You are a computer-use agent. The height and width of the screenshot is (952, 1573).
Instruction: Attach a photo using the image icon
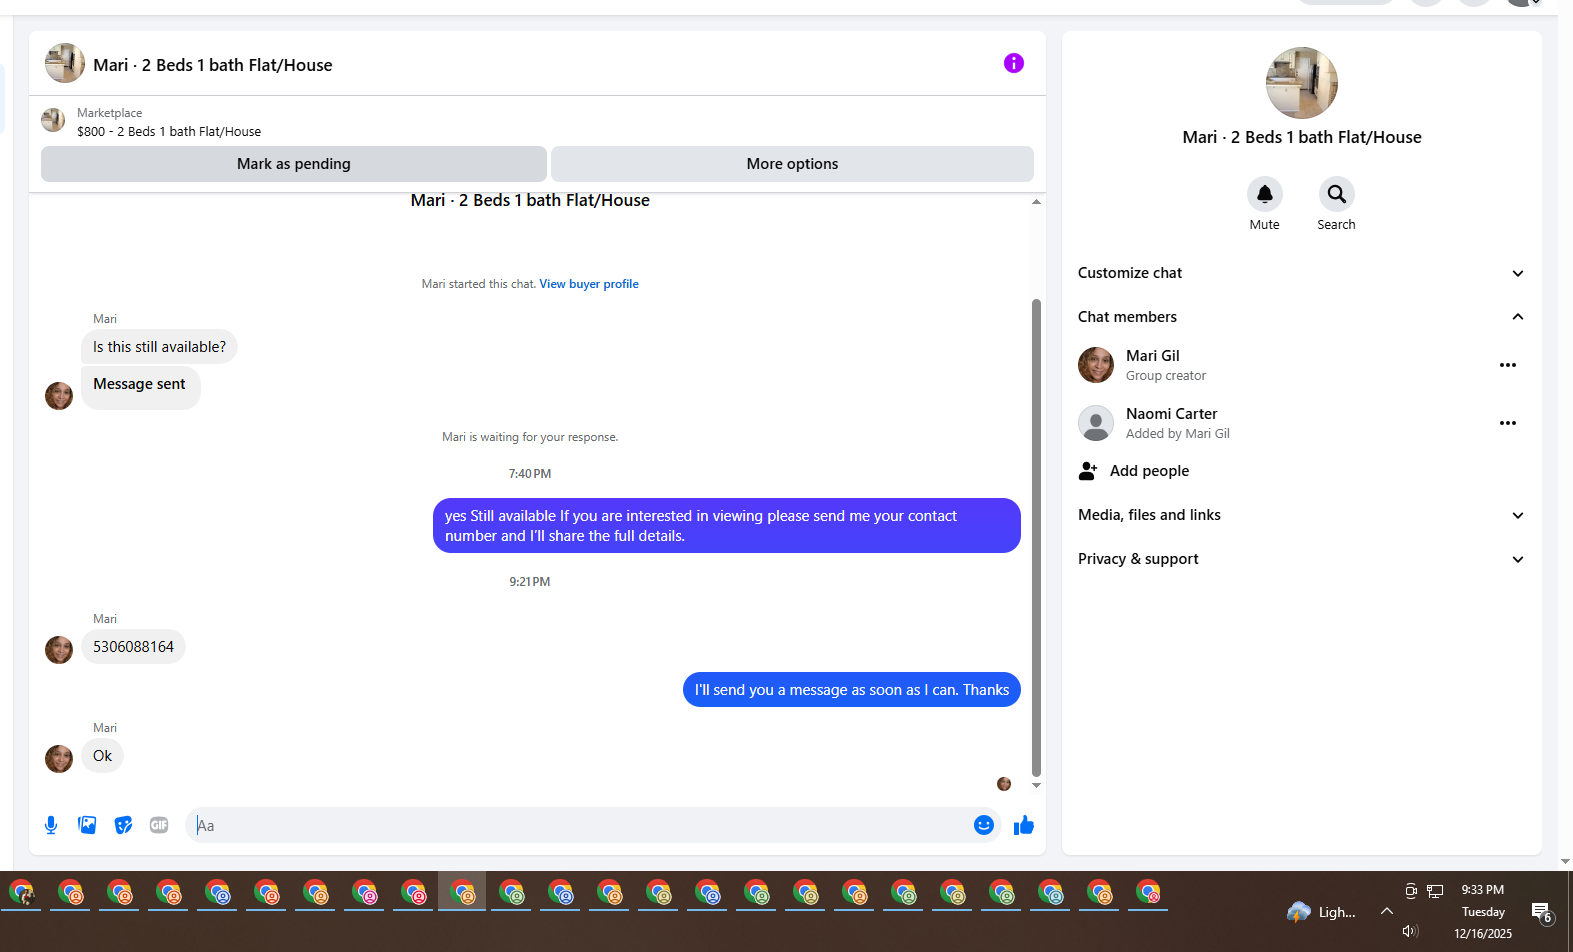pyautogui.click(x=87, y=825)
